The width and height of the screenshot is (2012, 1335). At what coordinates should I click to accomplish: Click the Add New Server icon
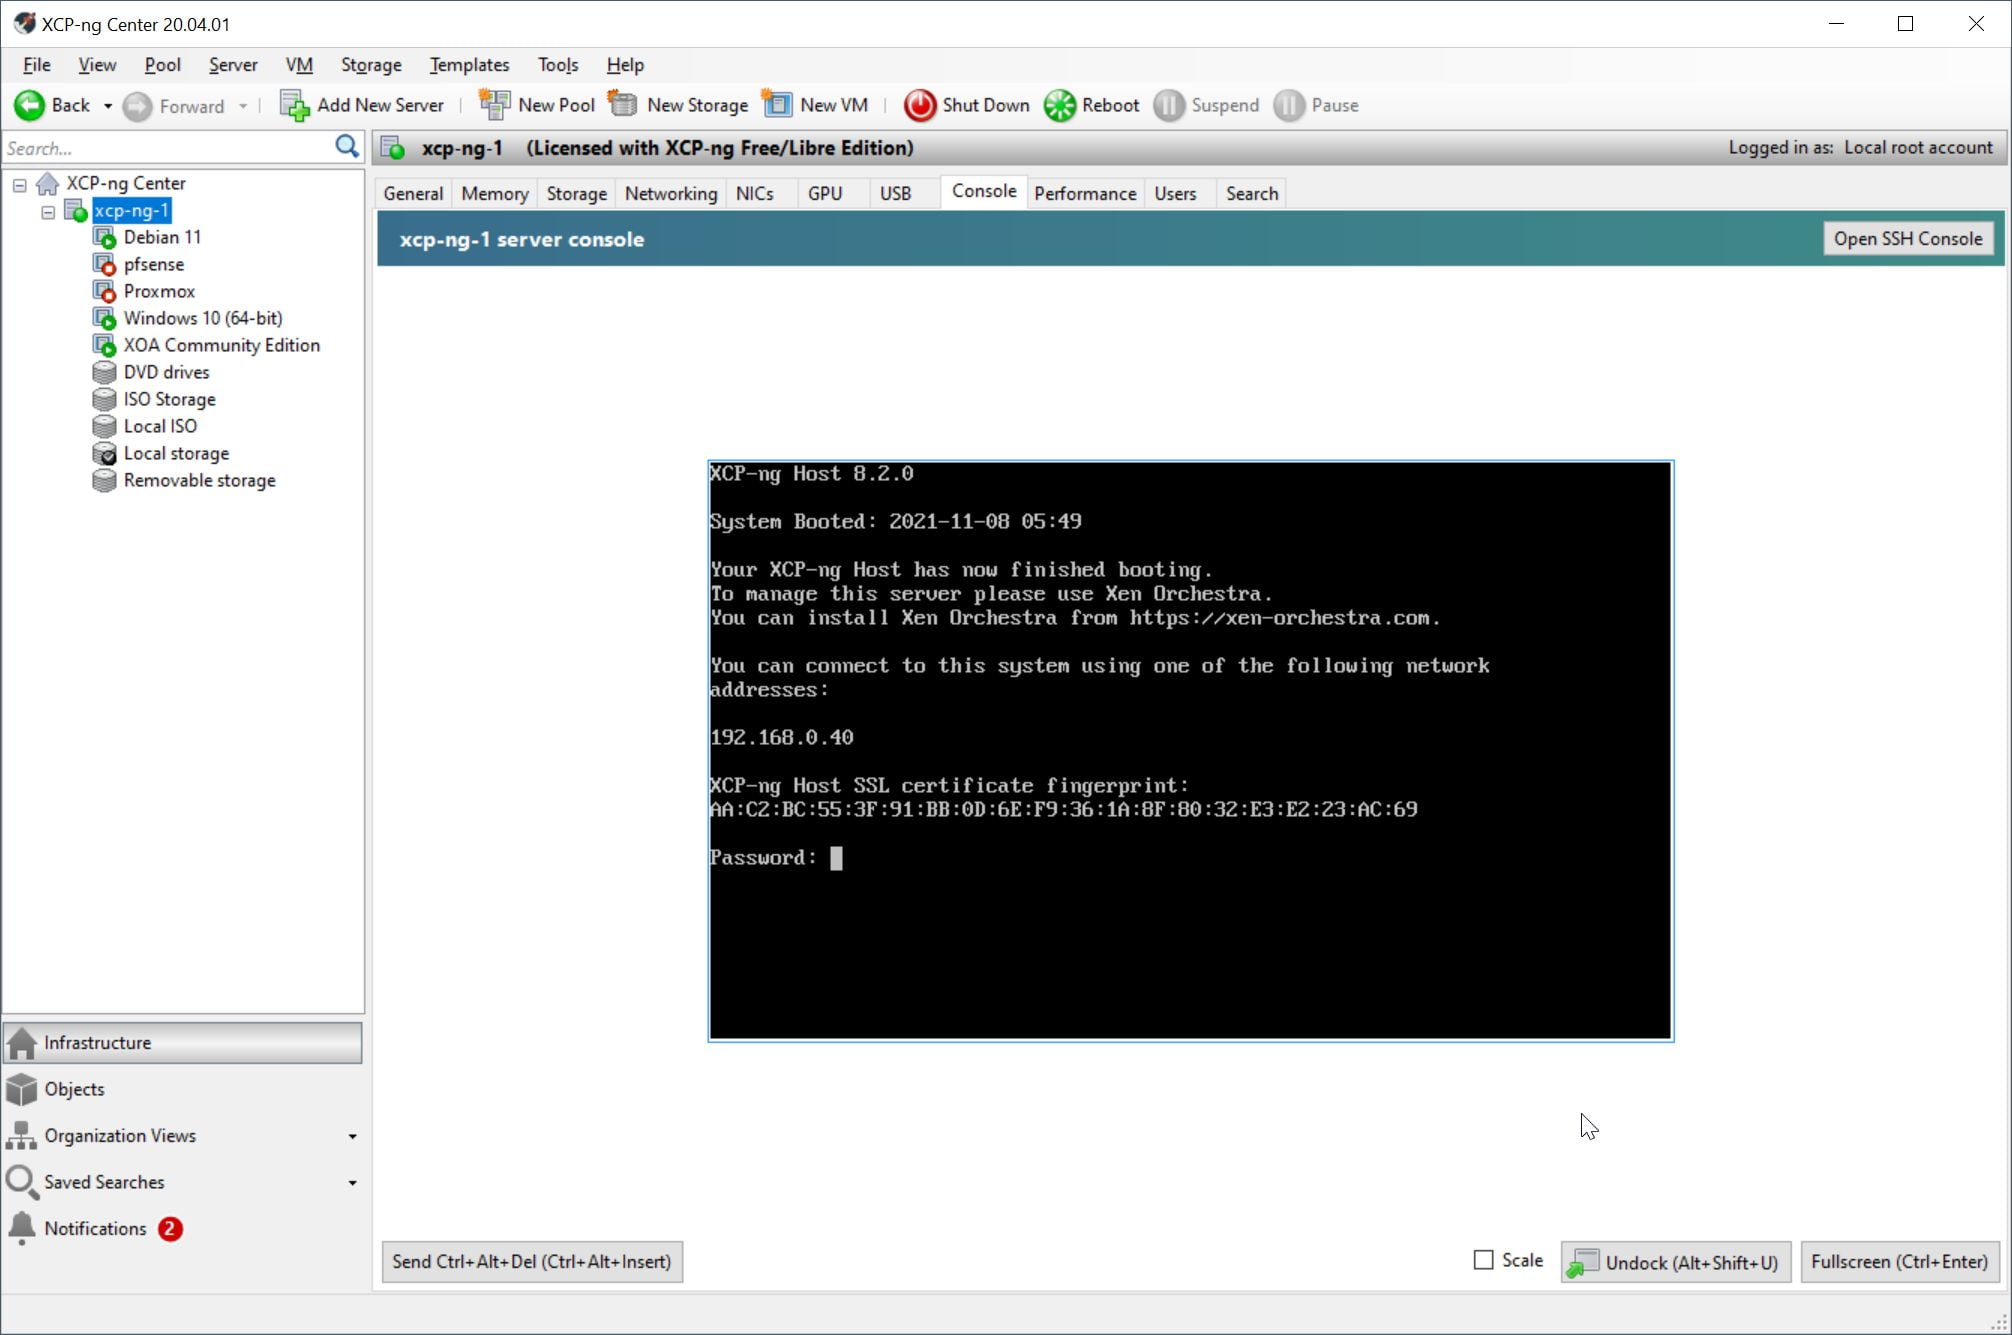pyautogui.click(x=294, y=105)
